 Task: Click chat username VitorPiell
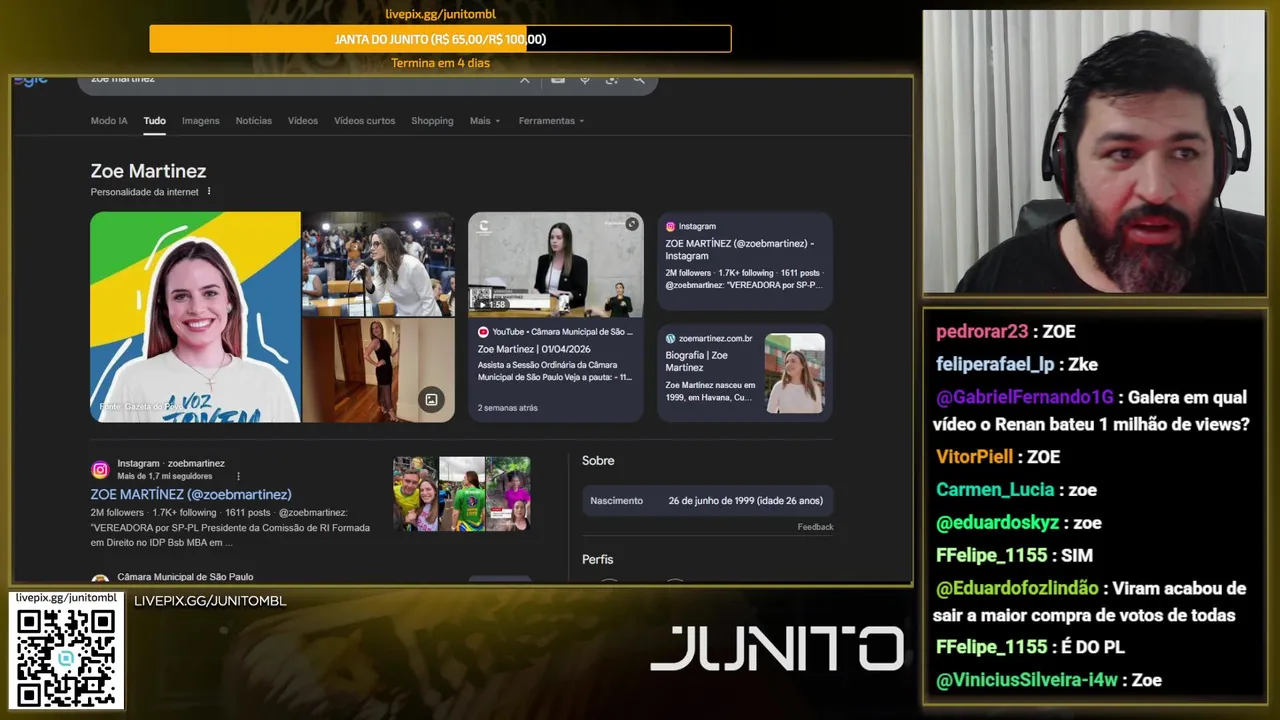click(975, 457)
